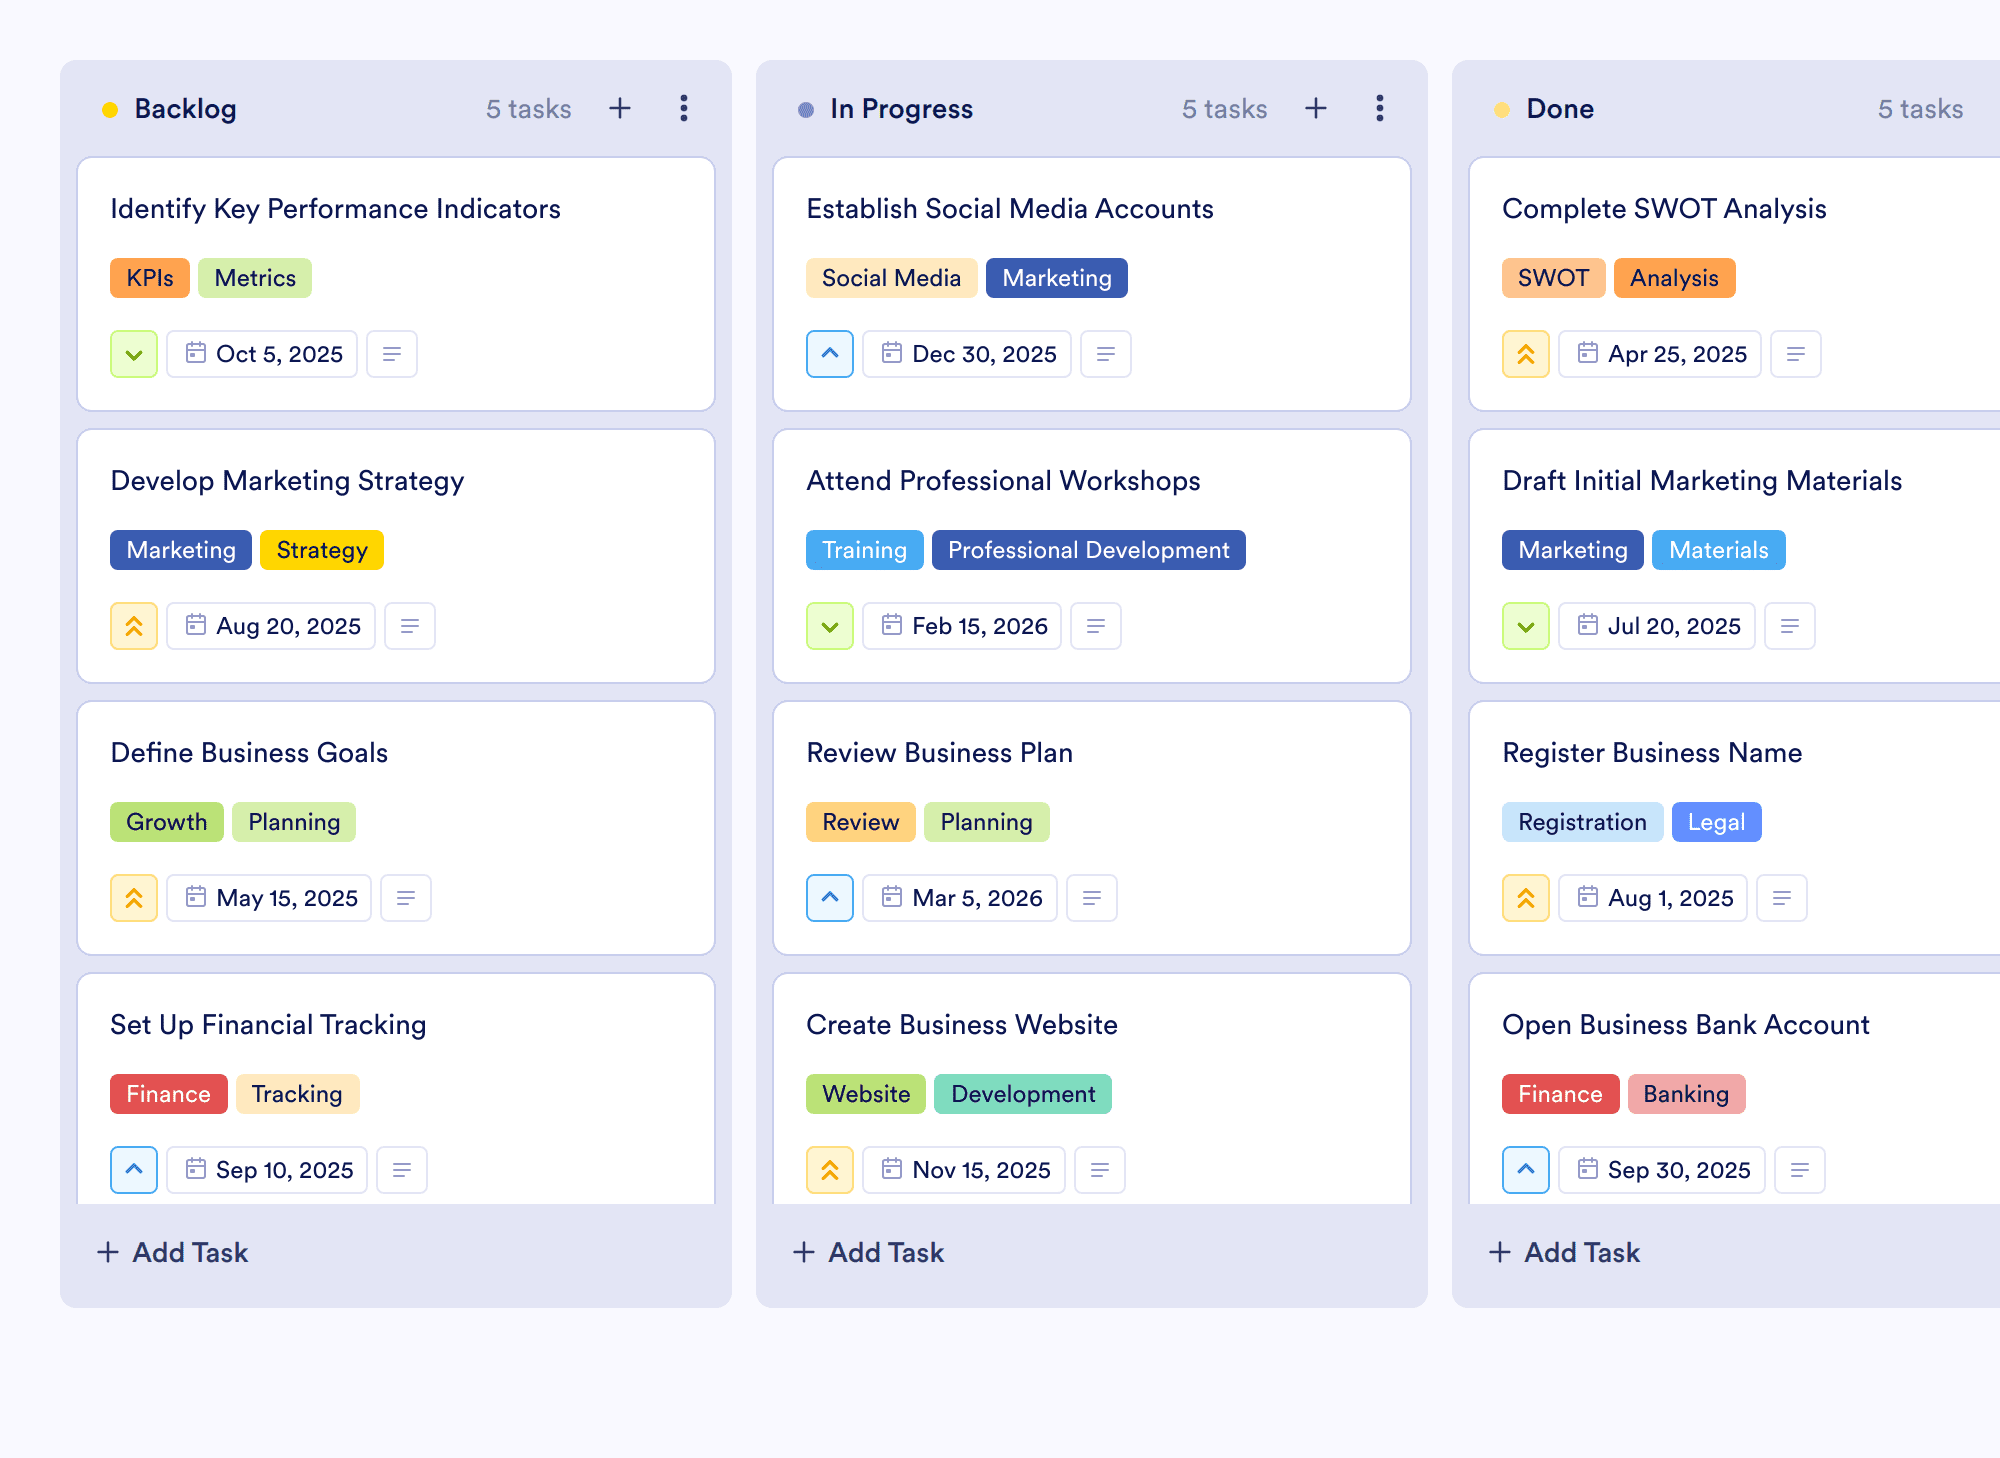Viewport: 2000px width, 1458px height.
Task: Click description icon on Review Business Plan card
Action: [1092, 898]
